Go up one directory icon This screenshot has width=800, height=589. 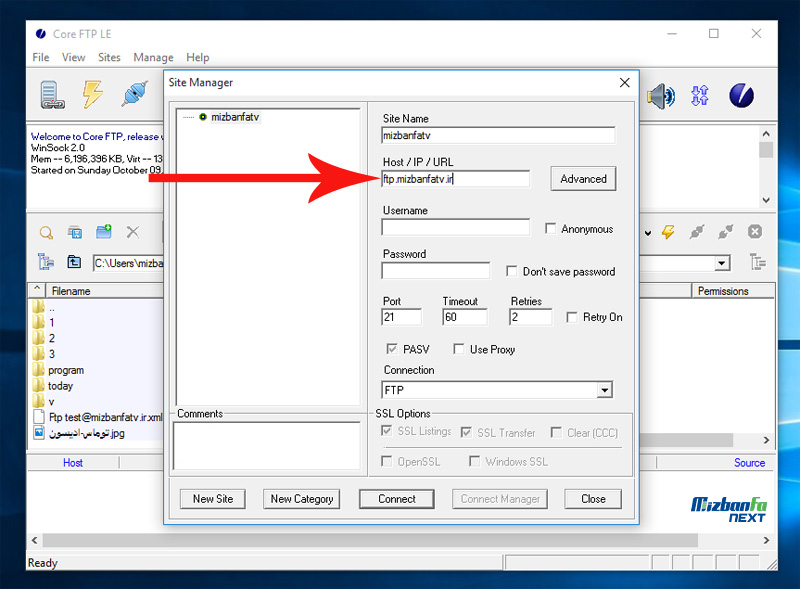(x=74, y=262)
